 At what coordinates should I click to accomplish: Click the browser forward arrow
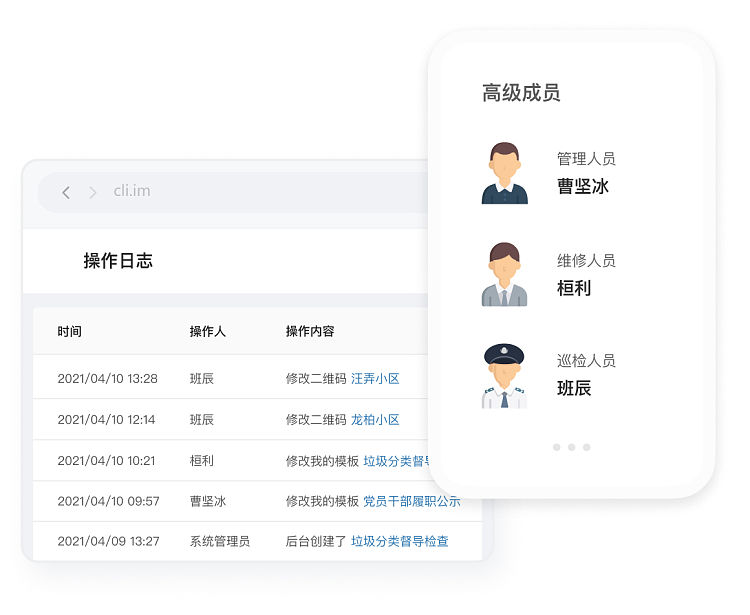point(93,192)
